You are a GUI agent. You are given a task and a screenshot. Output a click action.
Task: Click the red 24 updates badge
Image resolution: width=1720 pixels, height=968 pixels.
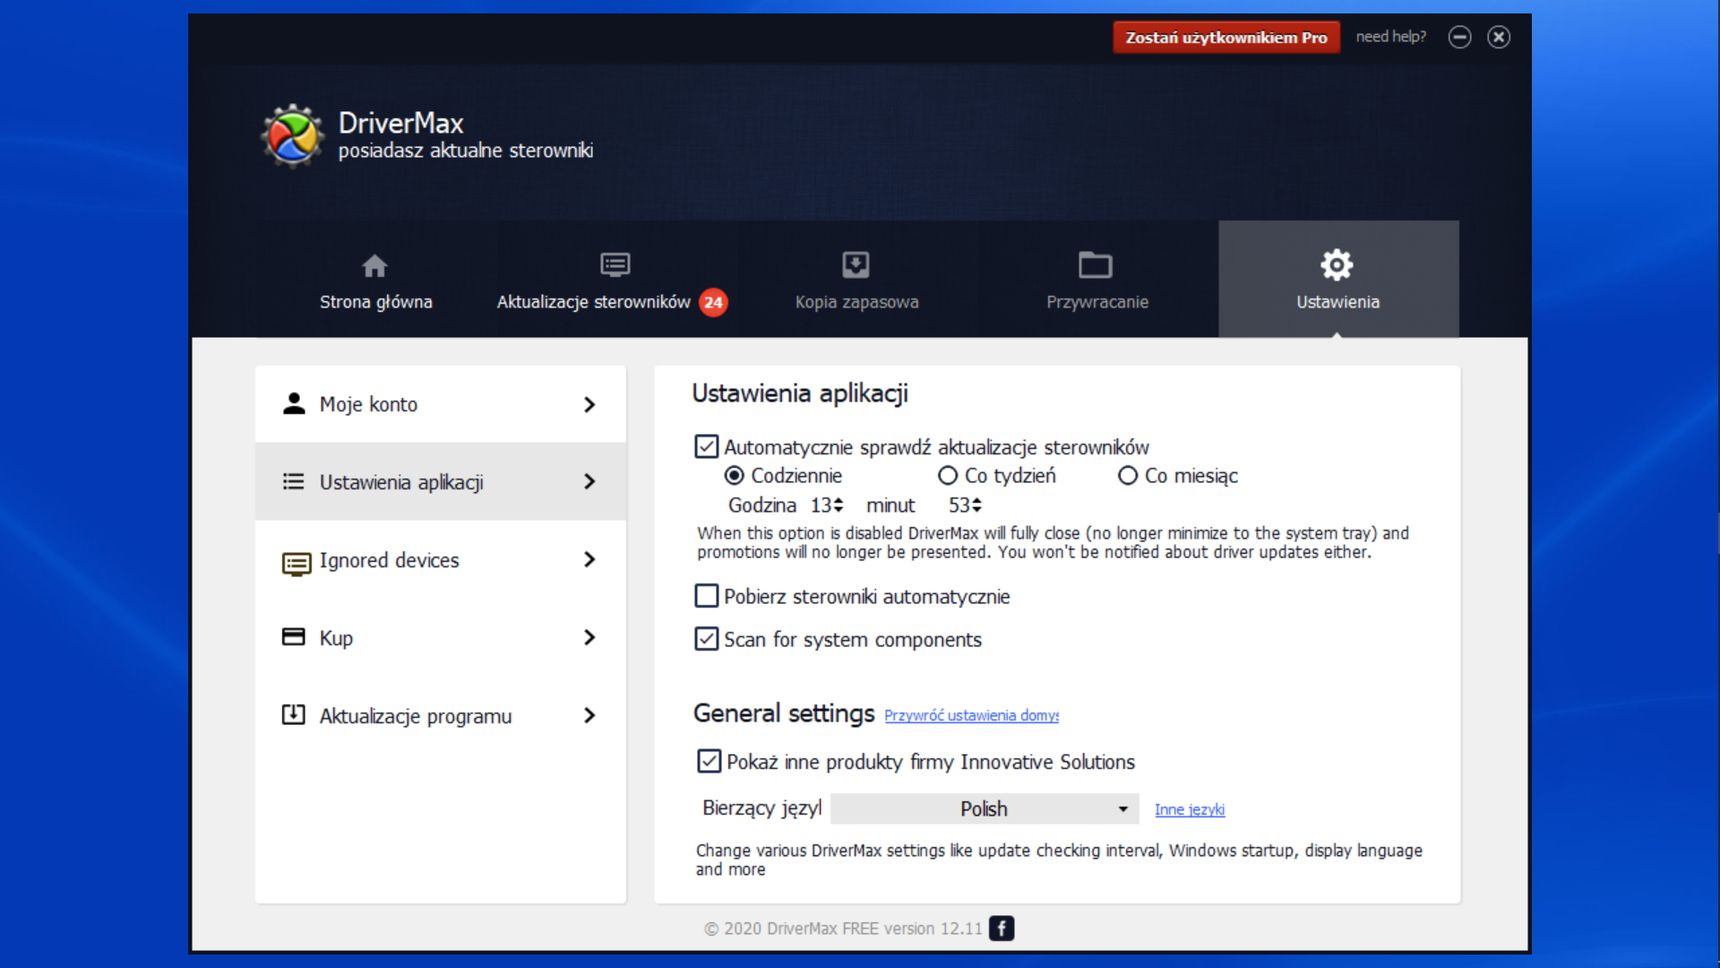tap(713, 302)
